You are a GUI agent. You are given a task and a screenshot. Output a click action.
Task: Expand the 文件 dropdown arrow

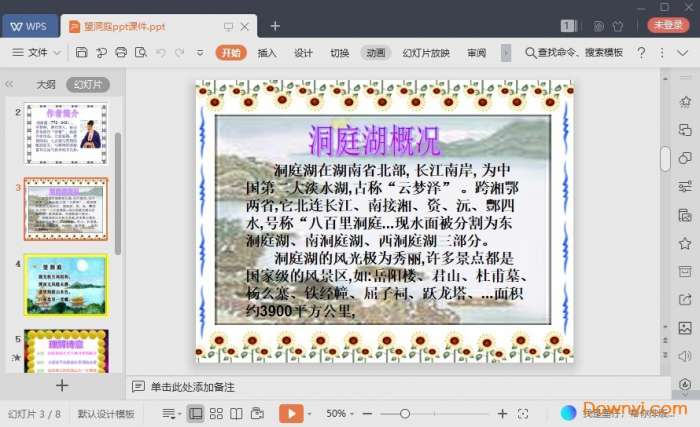[57, 53]
